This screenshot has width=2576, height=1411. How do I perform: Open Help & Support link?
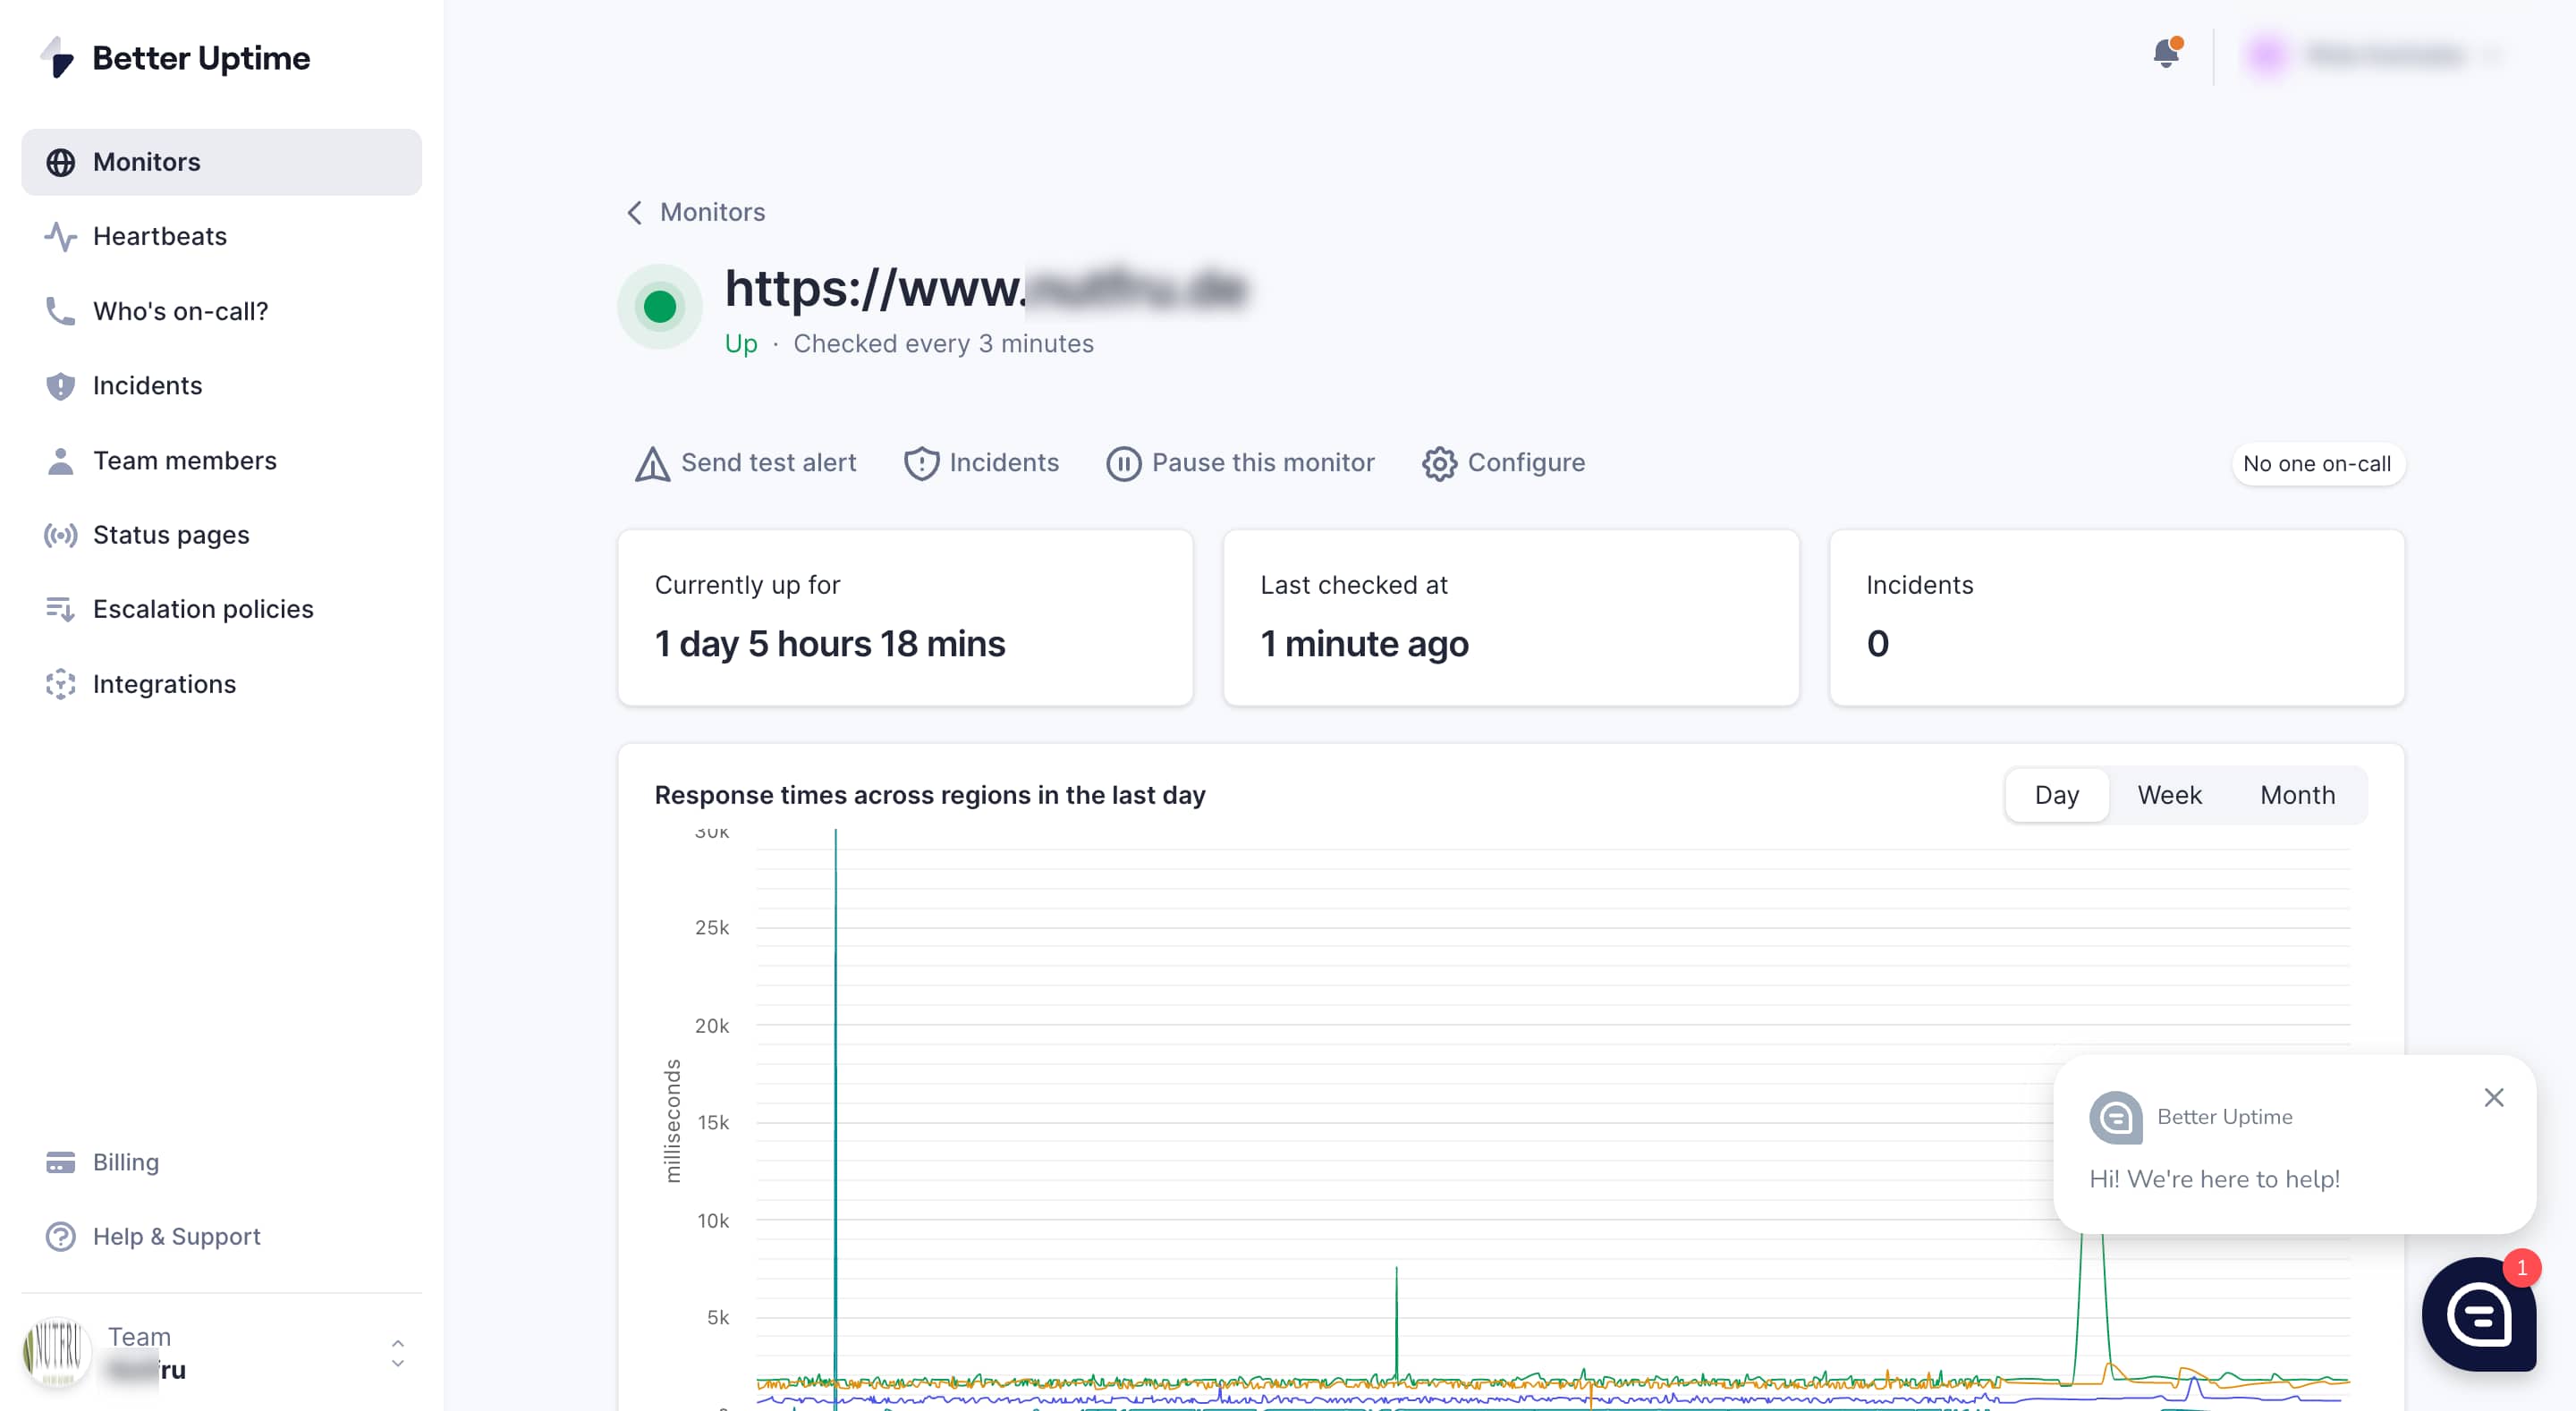tap(222, 1237)
